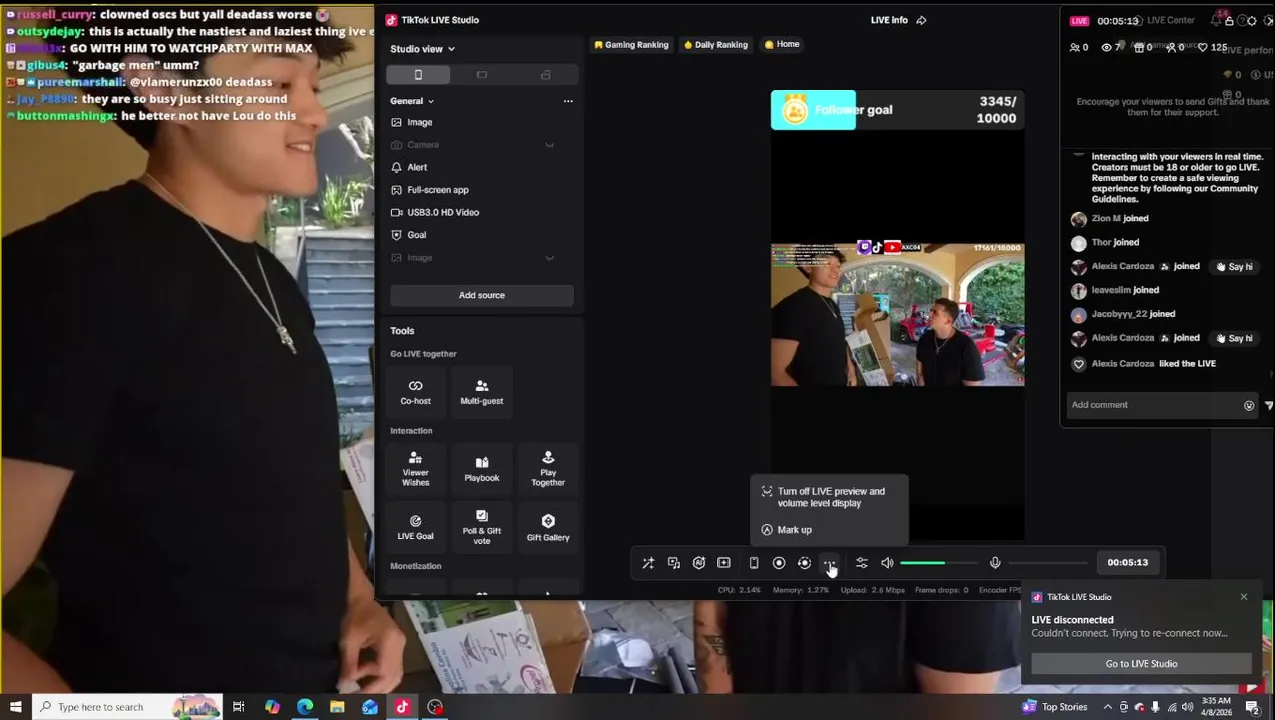Click the lock icon in the header

click(1229, 20)
